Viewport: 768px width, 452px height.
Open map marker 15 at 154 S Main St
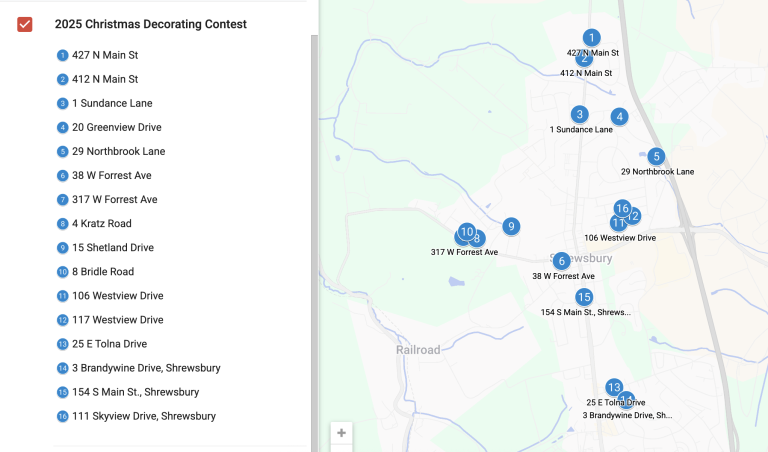pos(584,297)
